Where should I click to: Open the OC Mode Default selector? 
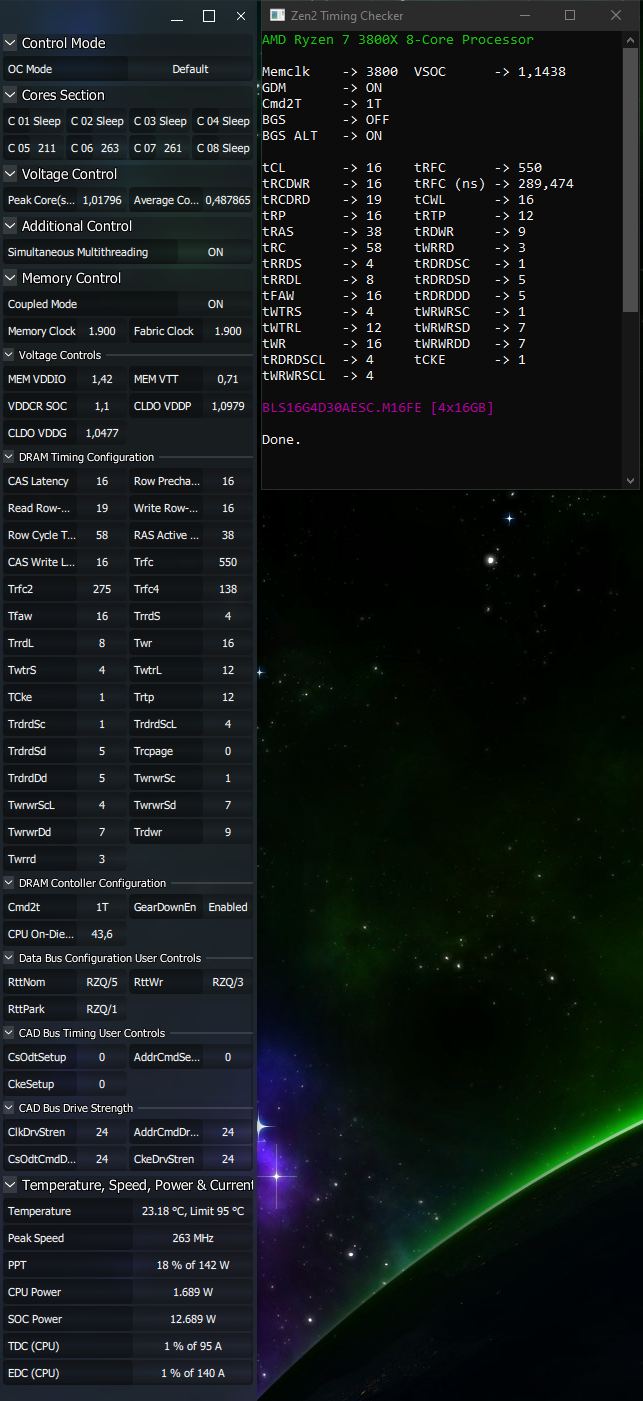point(190,69)
